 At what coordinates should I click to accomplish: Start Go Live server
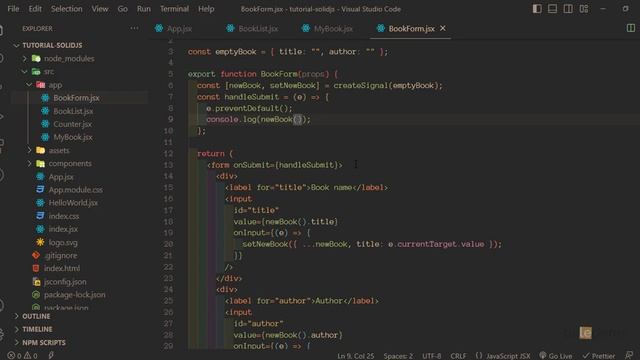point(556,356)
